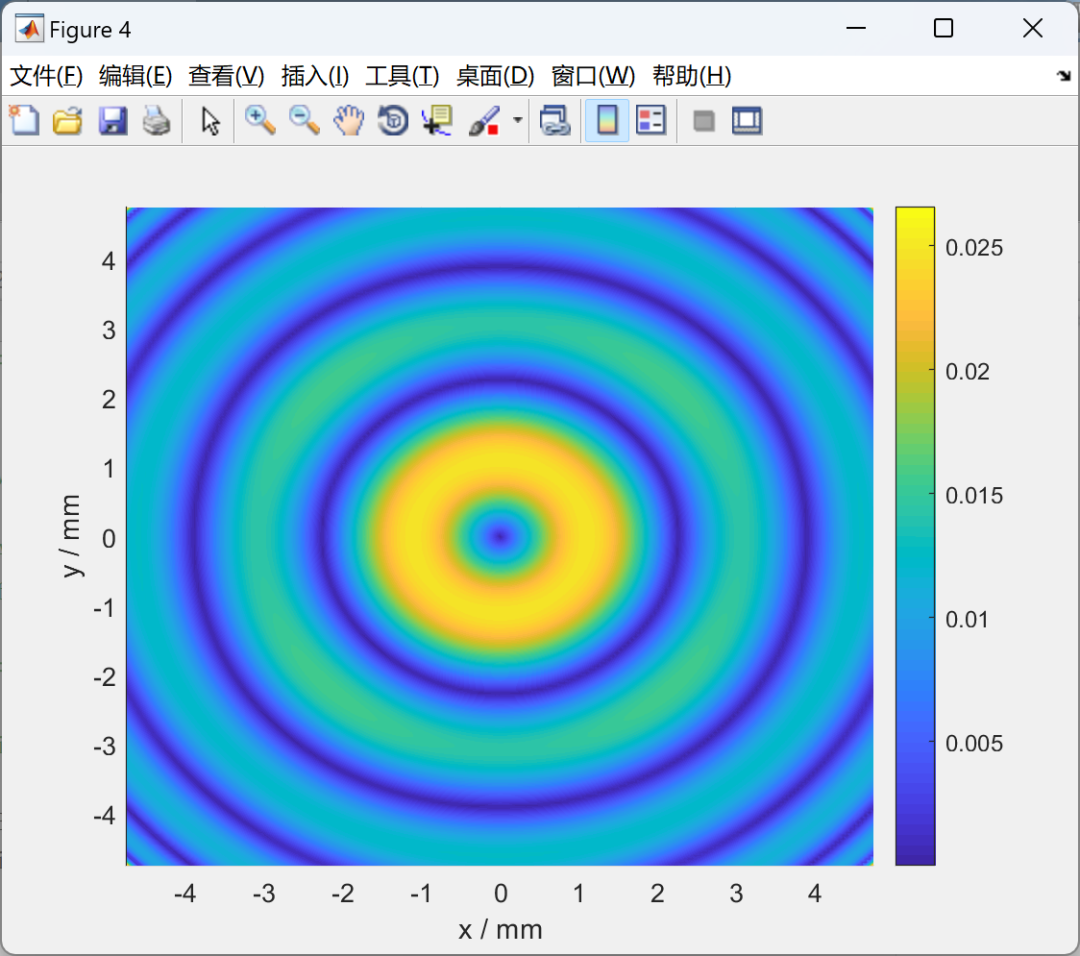Select the 'y / mm' axis label

pyautogui.click(x=71, y=537)
